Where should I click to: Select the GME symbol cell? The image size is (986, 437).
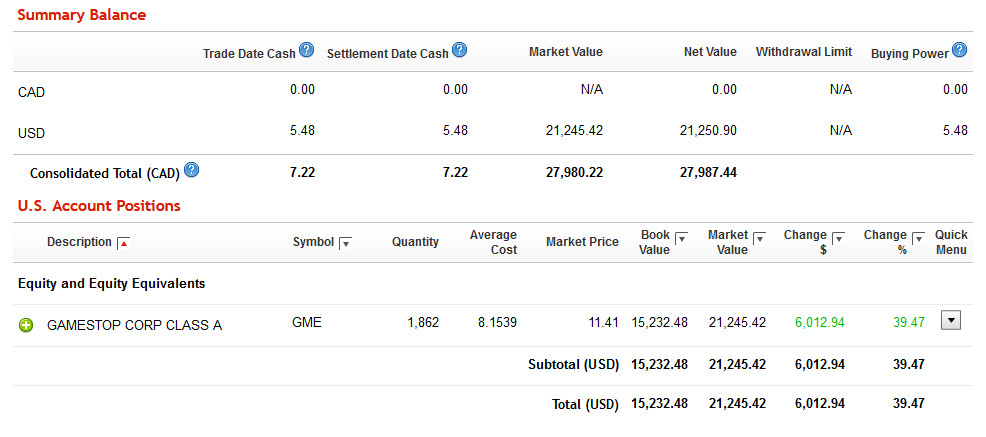point(307,323)
